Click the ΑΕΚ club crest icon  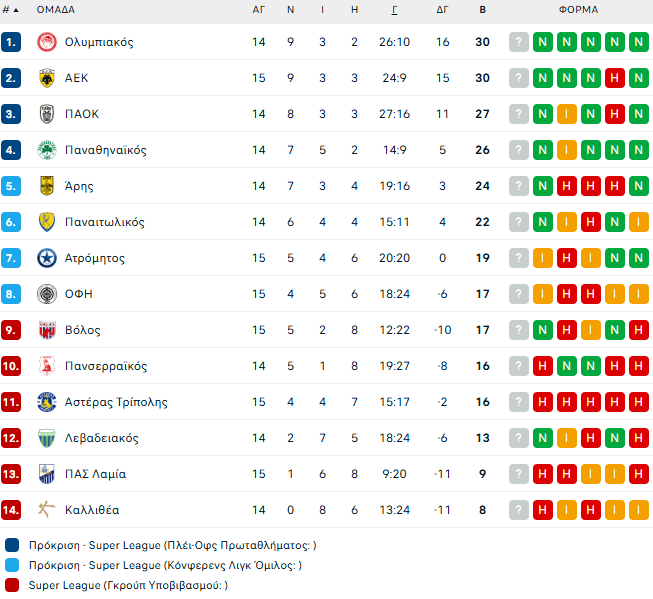pyautogui.click(x=46, y=78)
